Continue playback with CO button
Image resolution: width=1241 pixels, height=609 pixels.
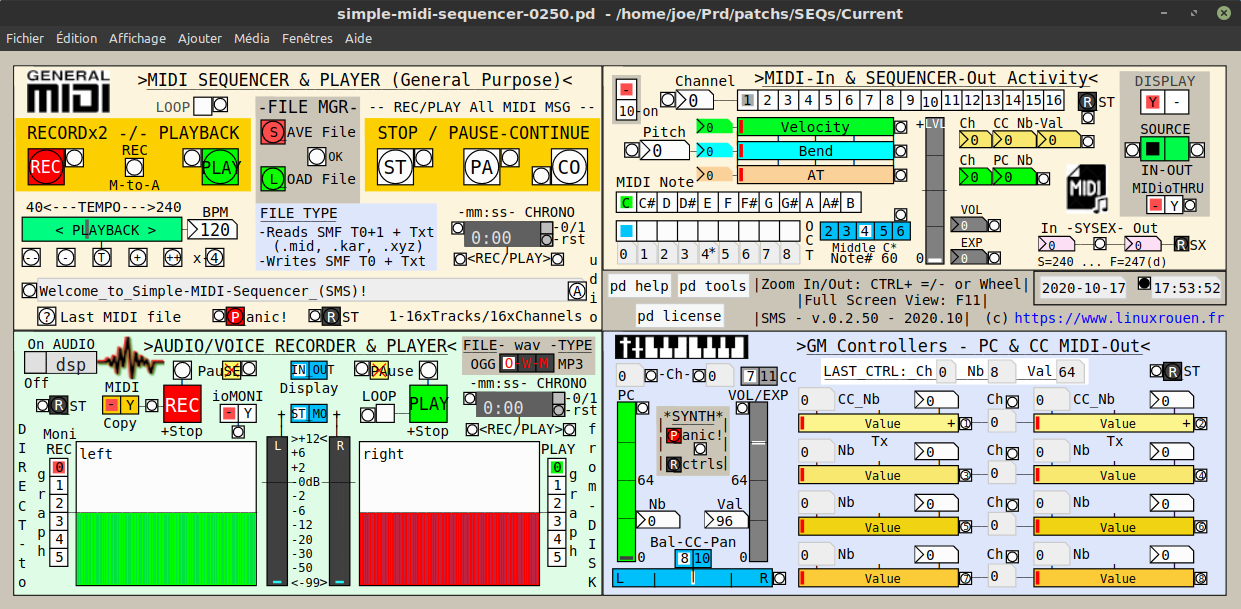(568, 167)
